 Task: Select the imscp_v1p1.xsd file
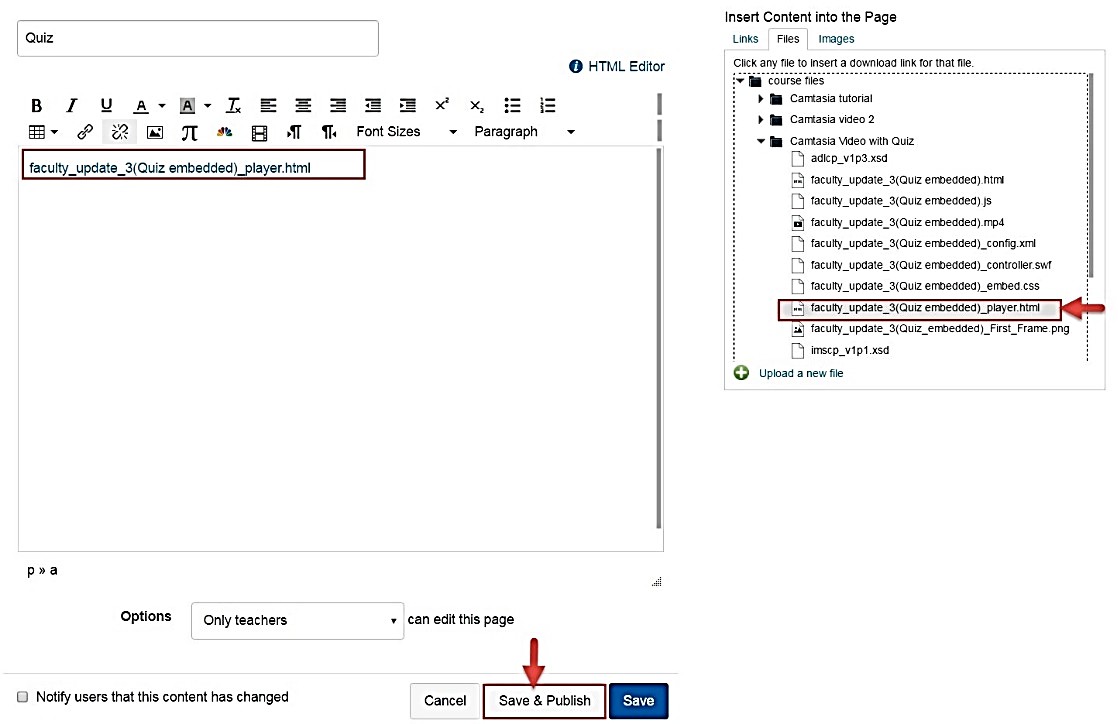point(849,350)
